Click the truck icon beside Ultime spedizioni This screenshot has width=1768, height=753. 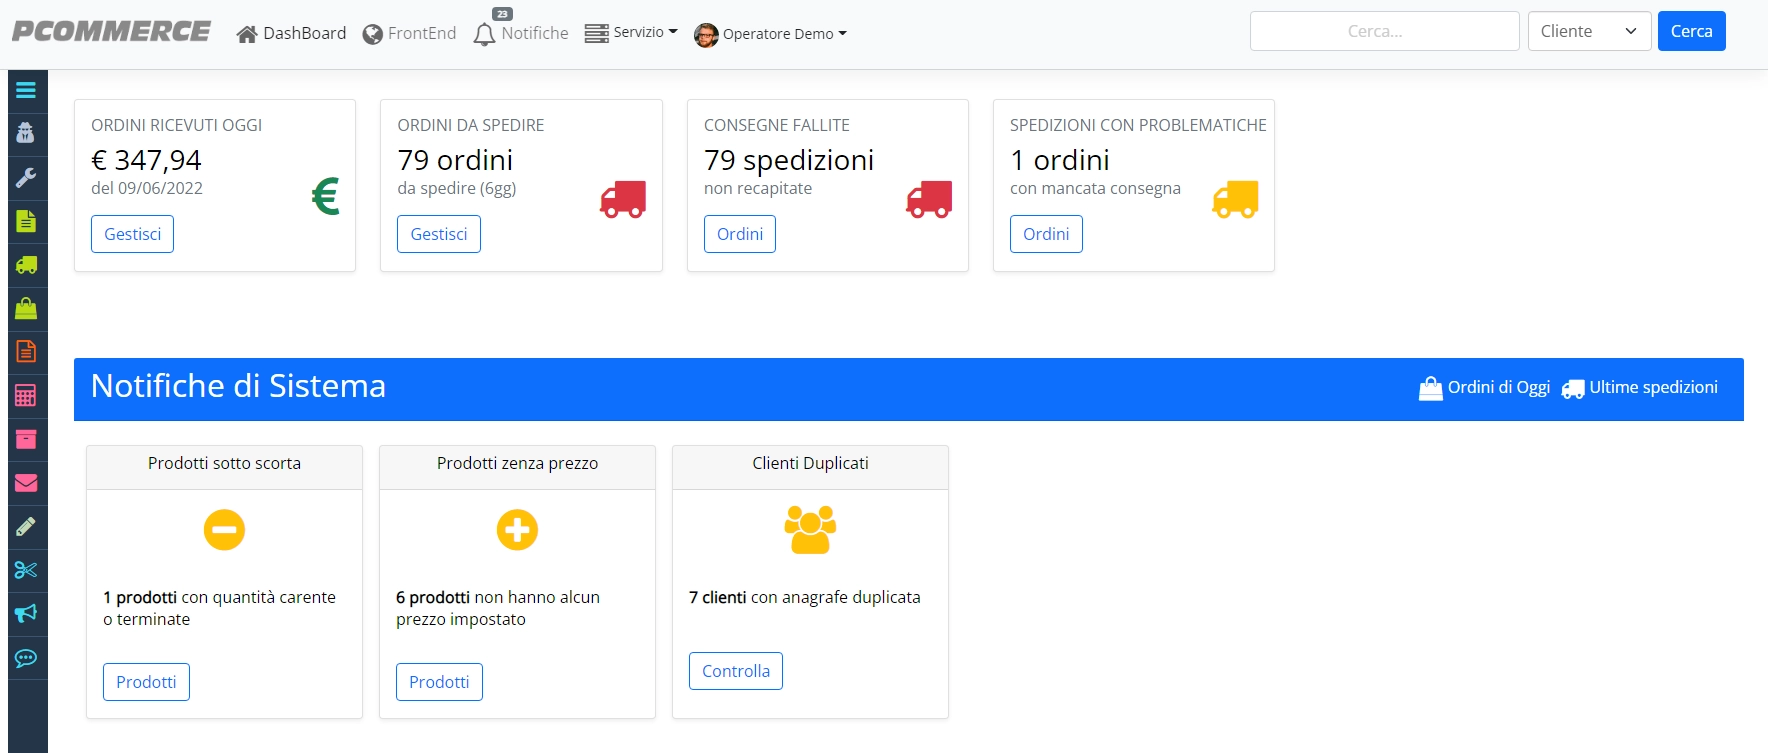(x=1573, y=389)
